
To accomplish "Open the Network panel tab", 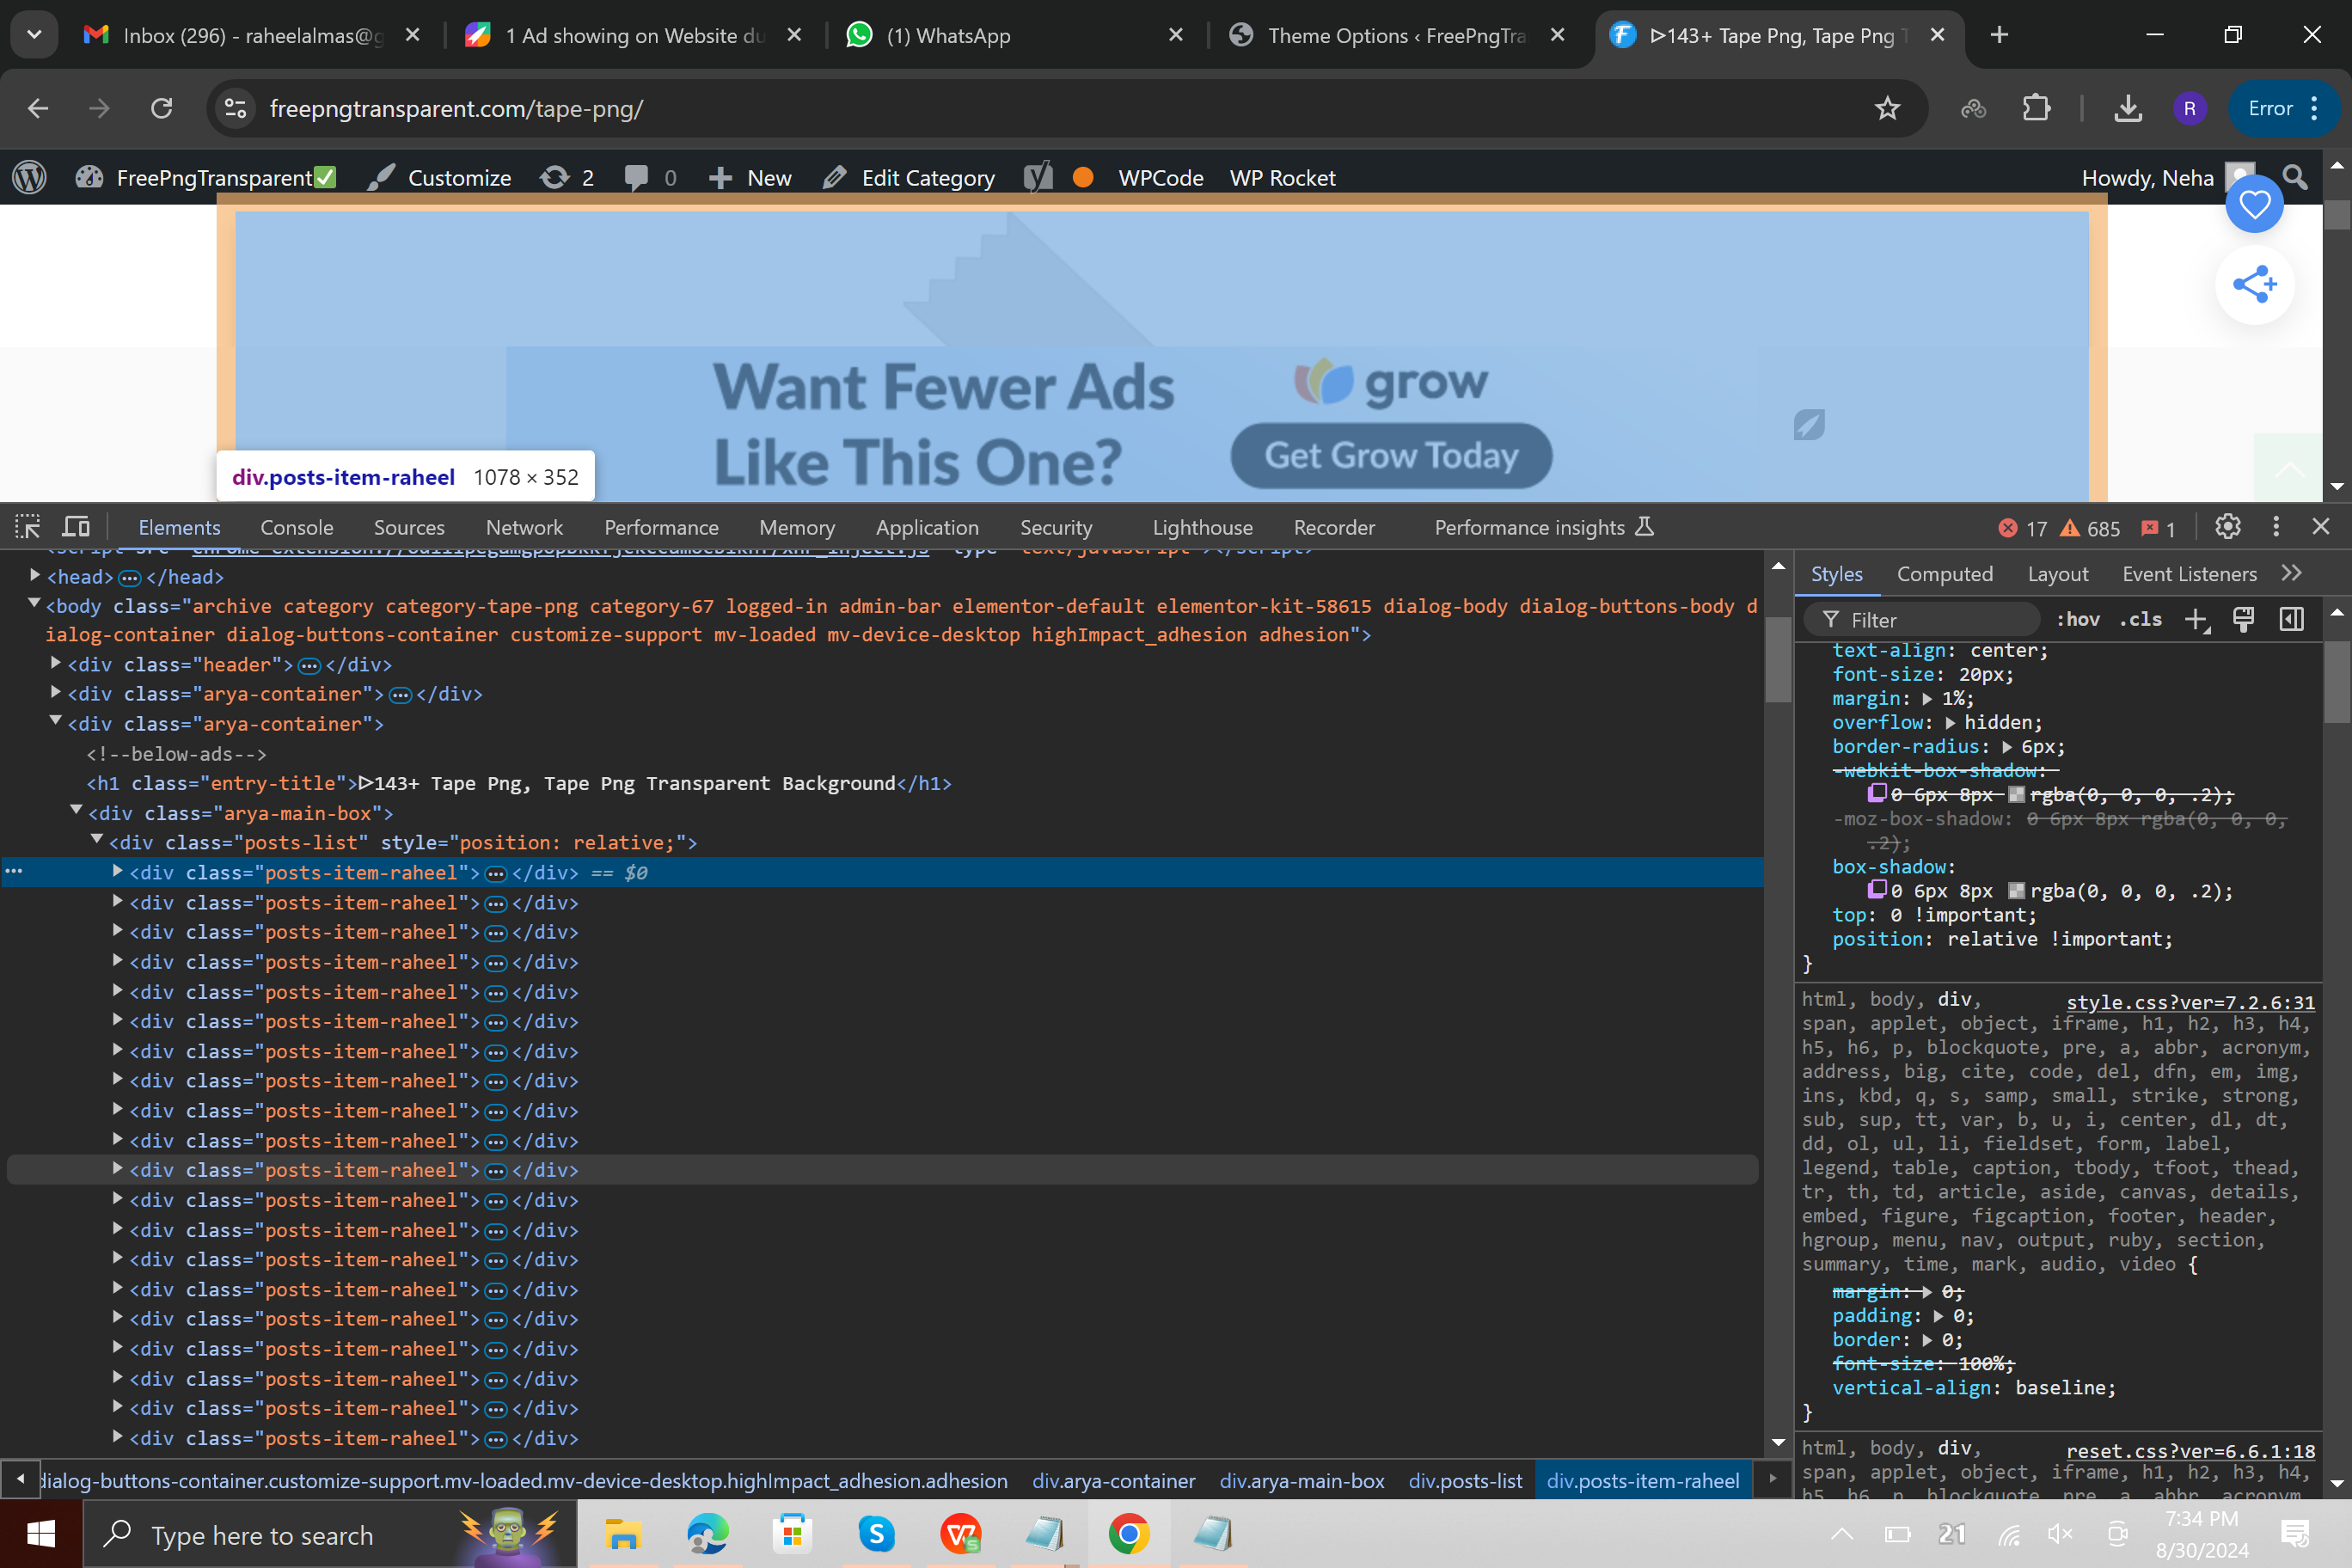I will (524, 527).
